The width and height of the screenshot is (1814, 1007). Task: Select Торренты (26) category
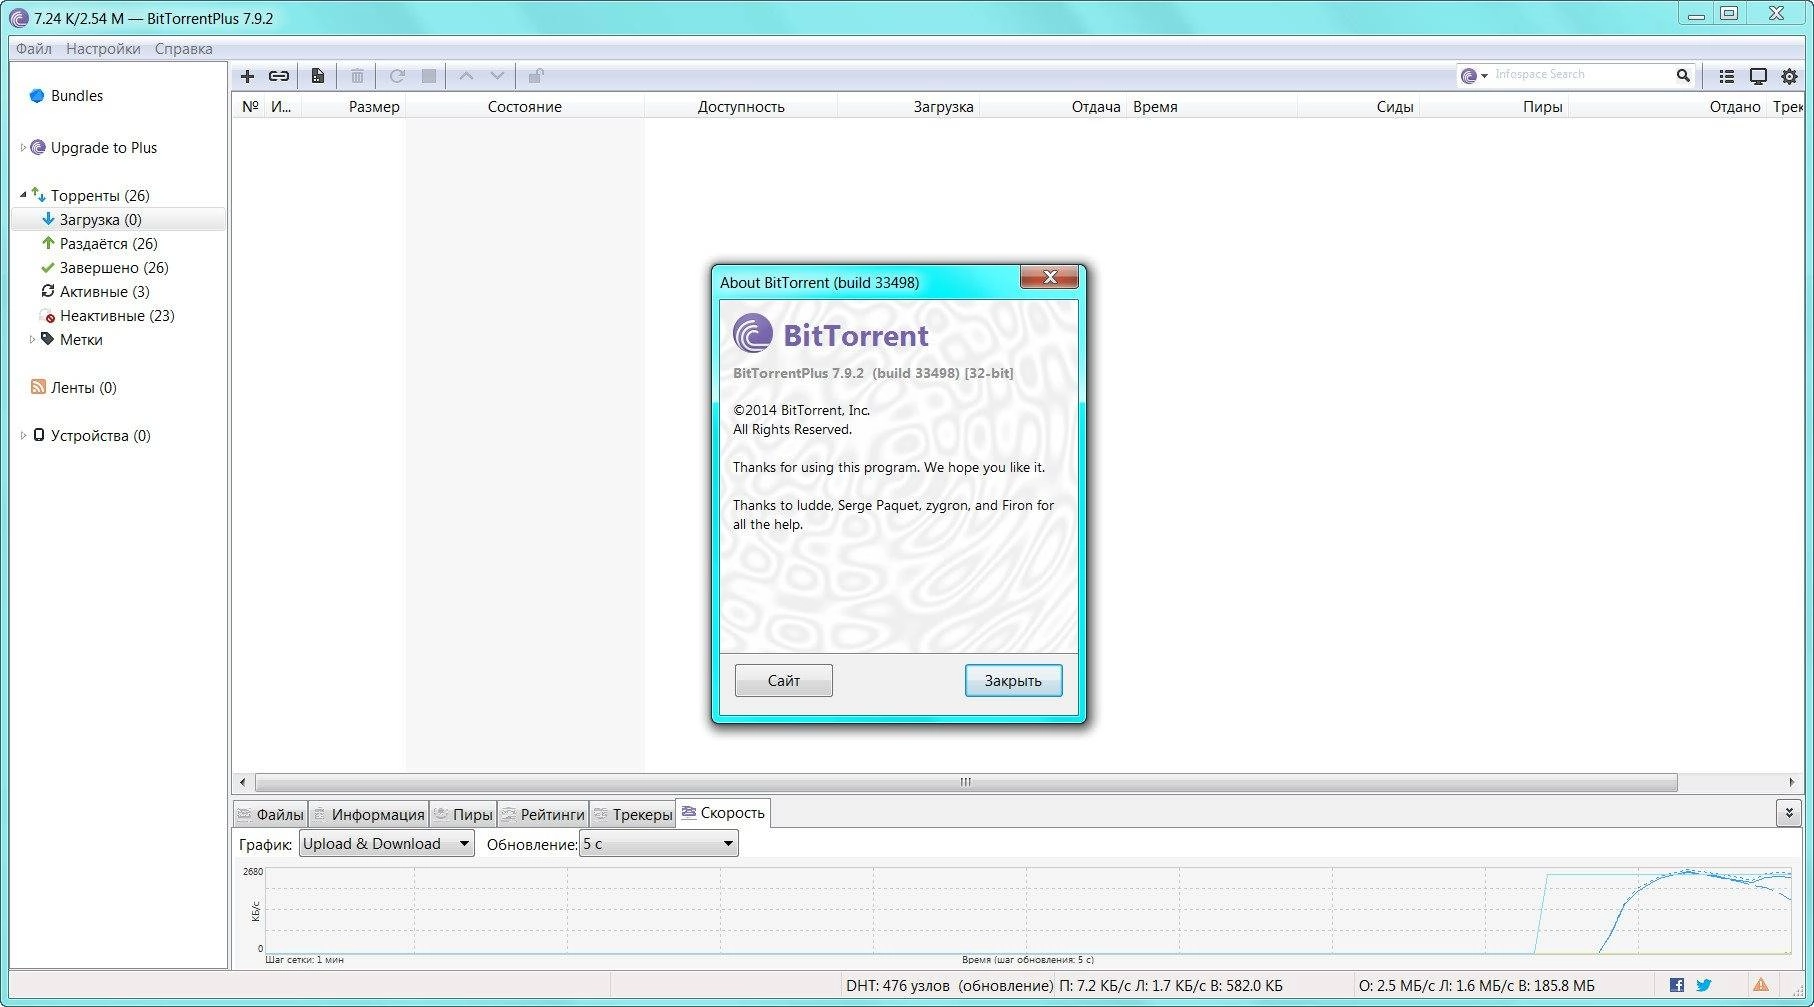click(x=100, y=196)
